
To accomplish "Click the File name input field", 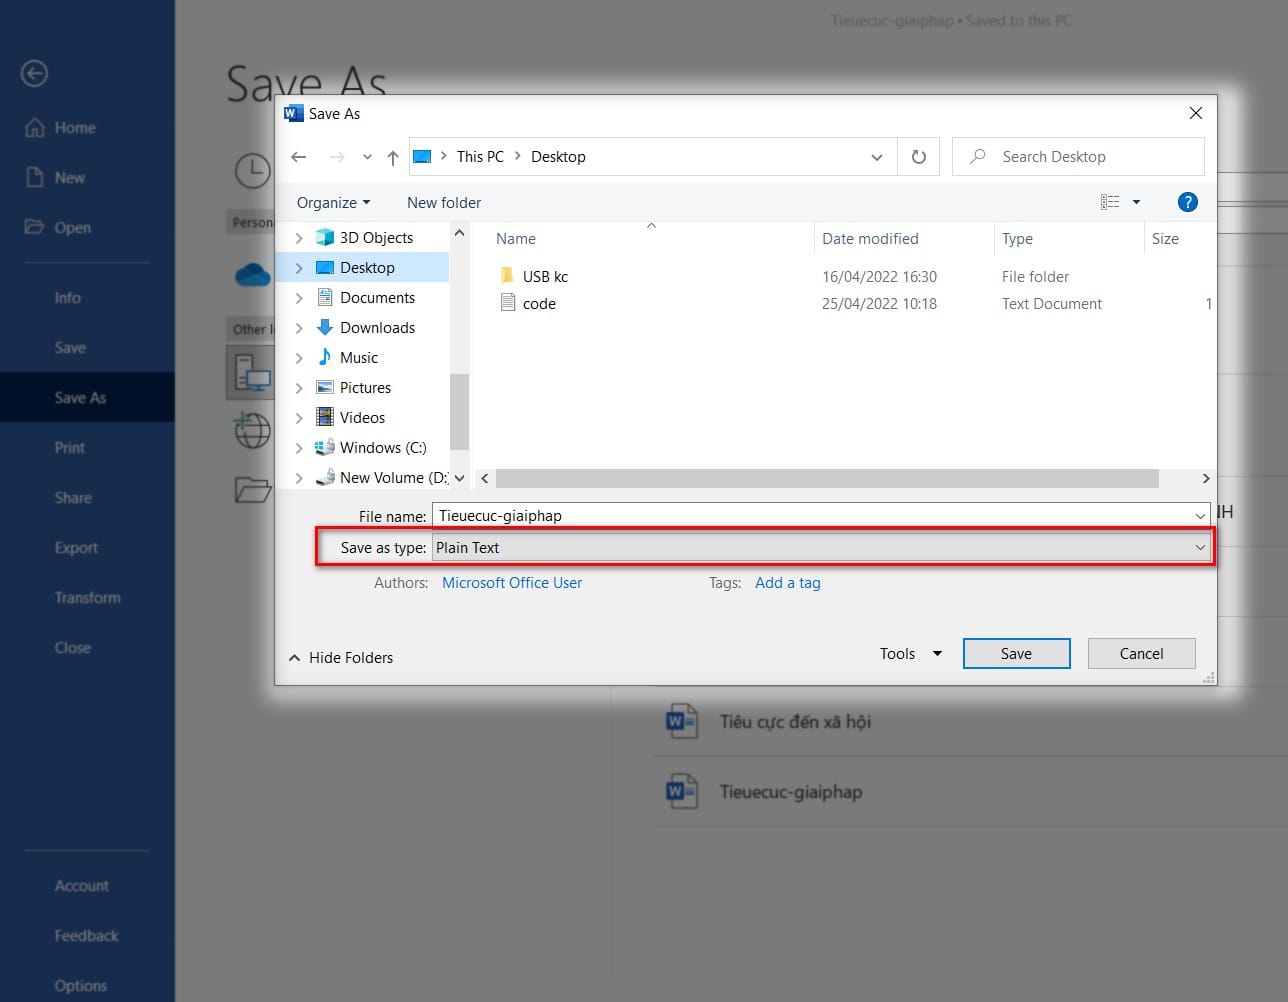I will coord(812,516).
